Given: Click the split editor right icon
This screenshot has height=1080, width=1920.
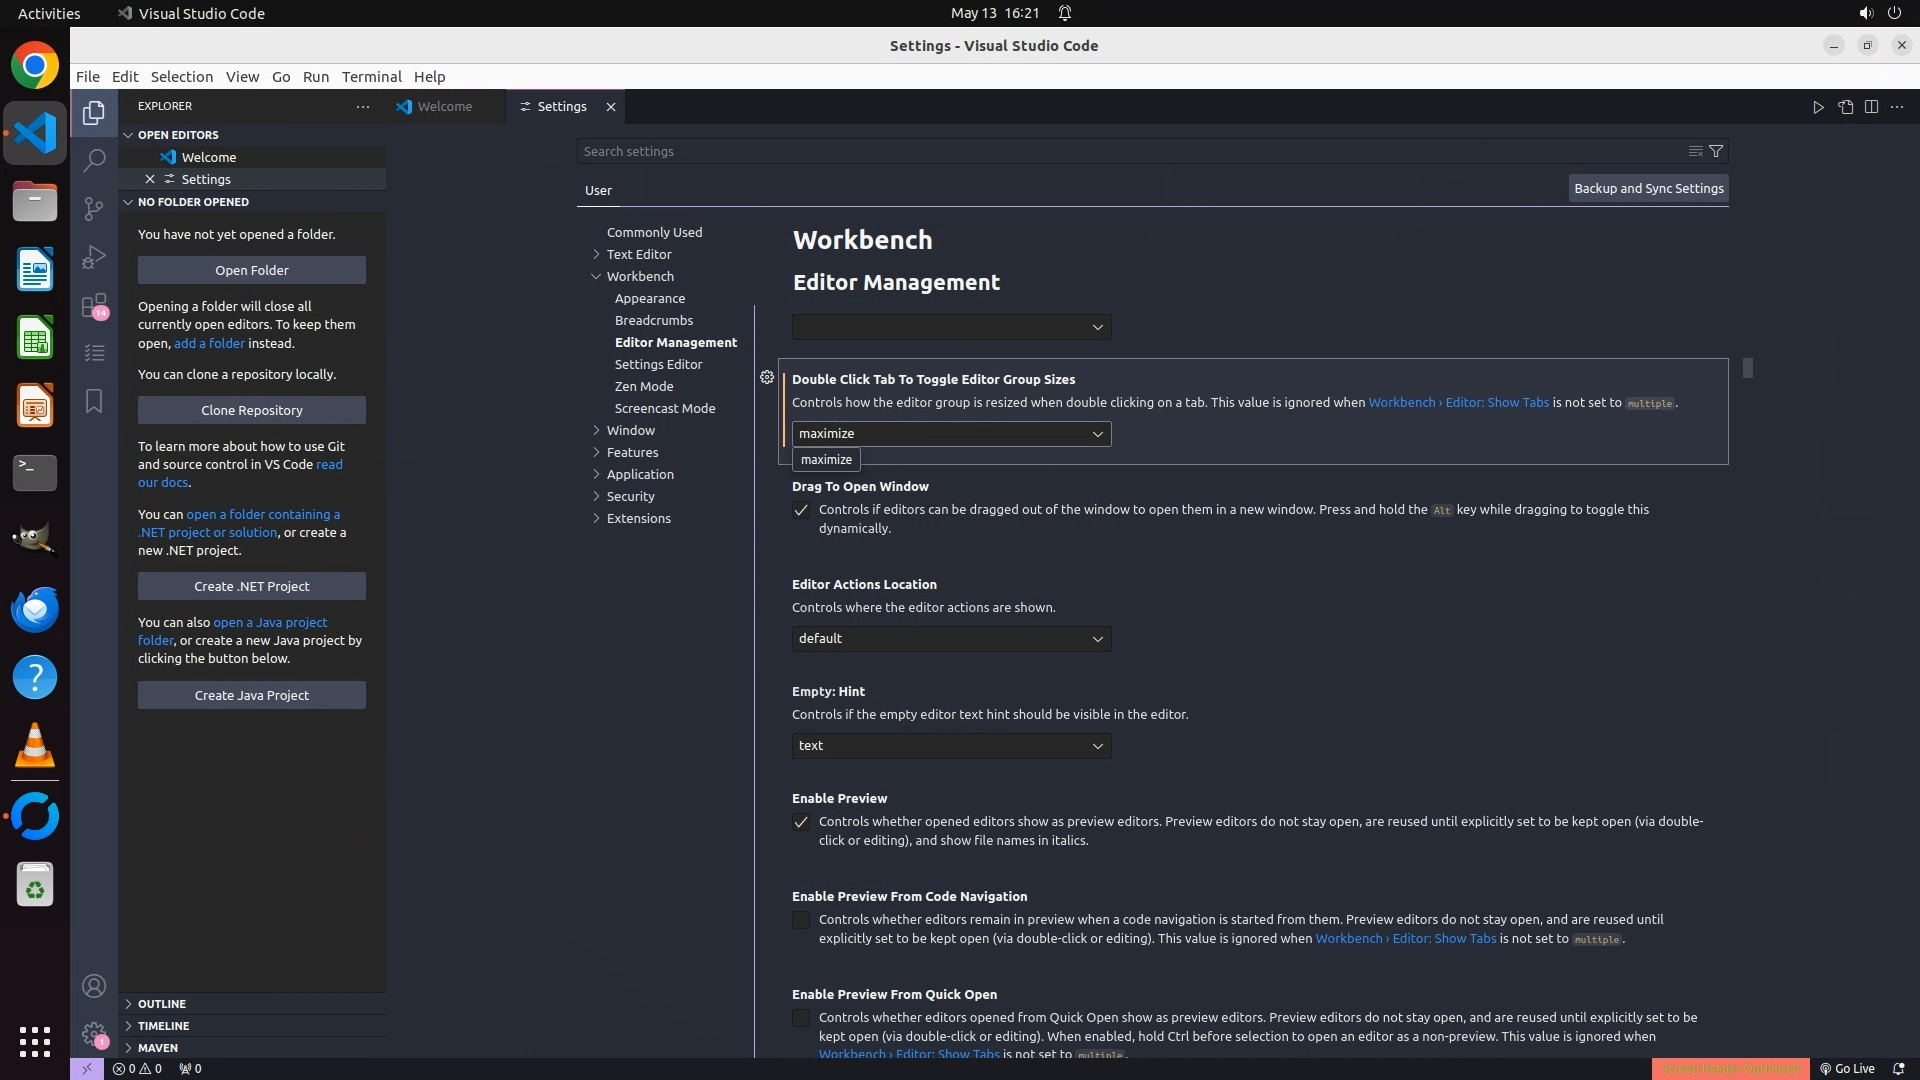Looking at the screenshot, I should point(1871,107).
